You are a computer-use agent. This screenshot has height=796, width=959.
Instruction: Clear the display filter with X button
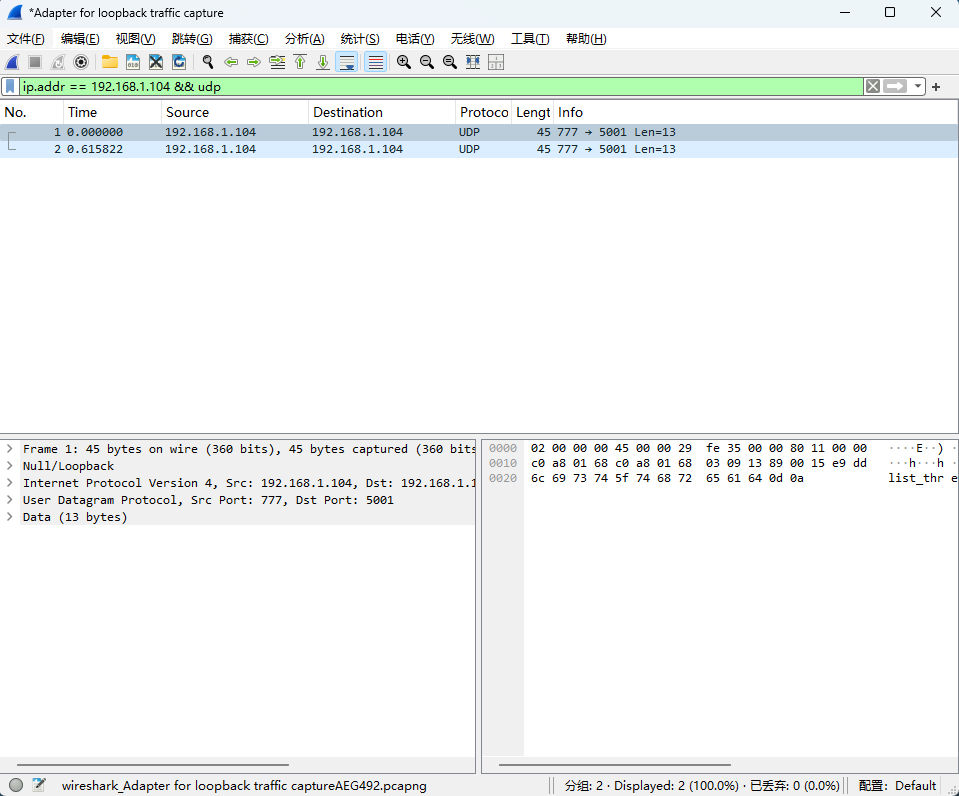pyautogui.click(x=873, y=86)
